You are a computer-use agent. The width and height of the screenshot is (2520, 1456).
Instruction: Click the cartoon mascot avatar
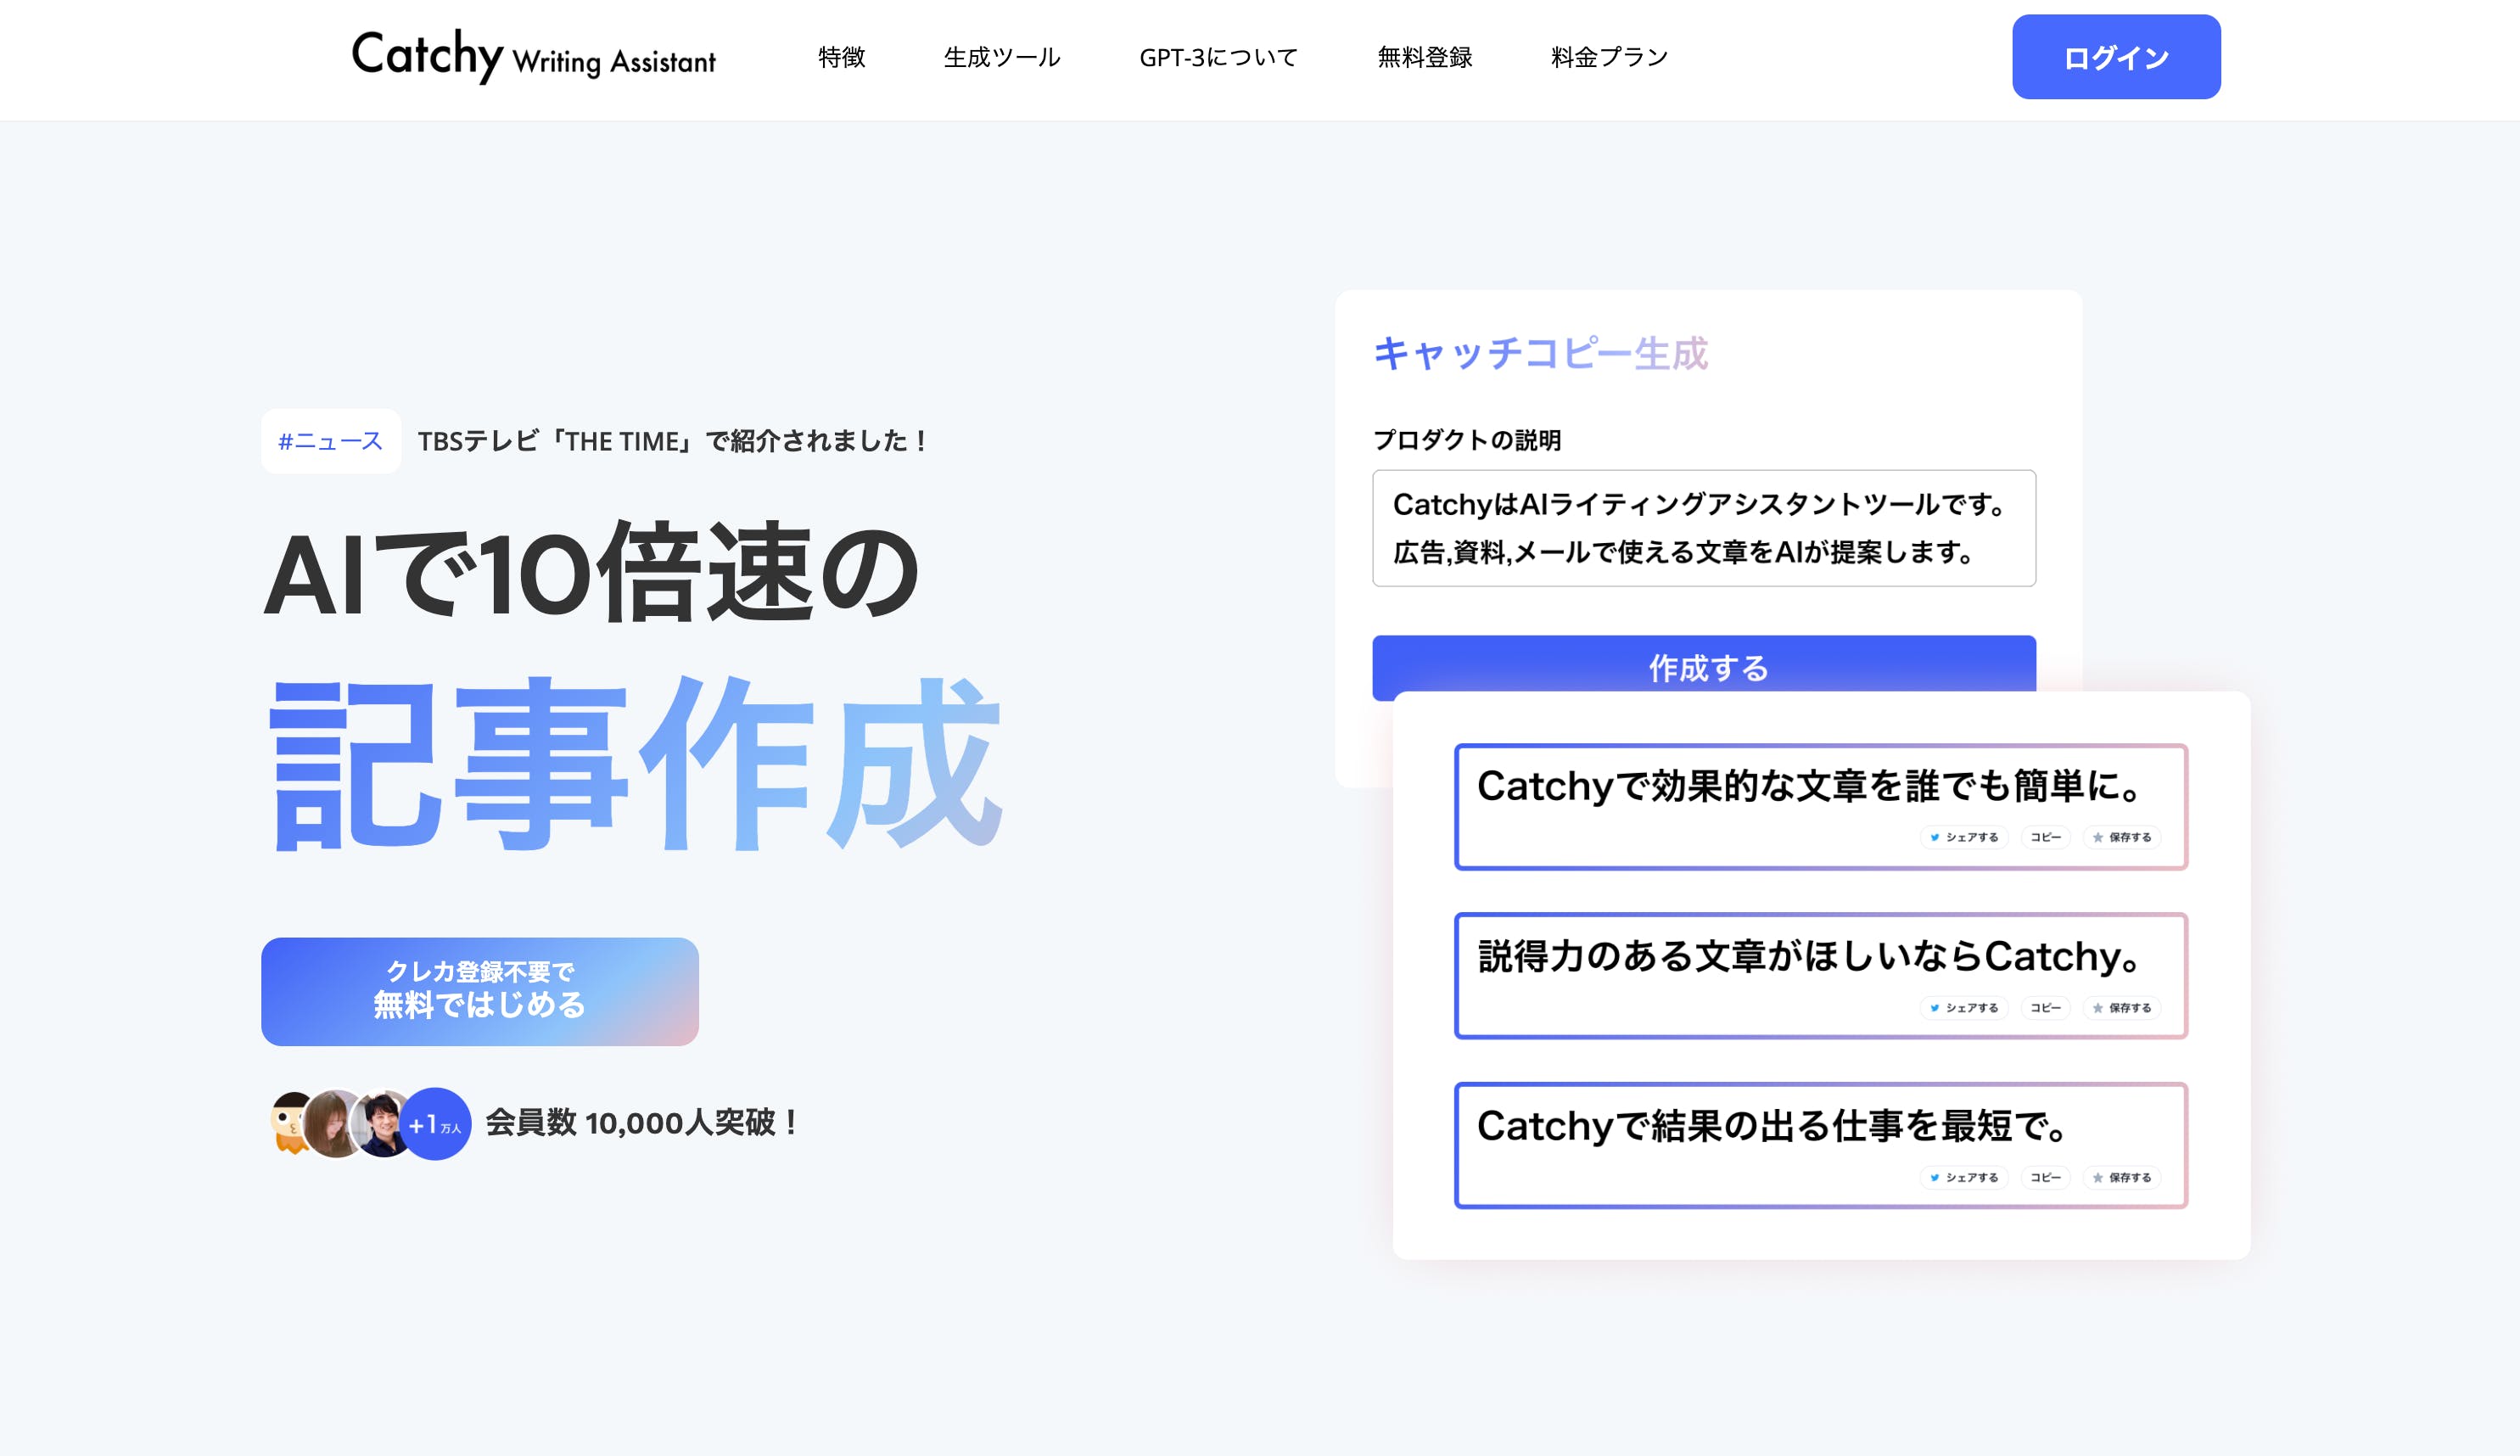290,1123
